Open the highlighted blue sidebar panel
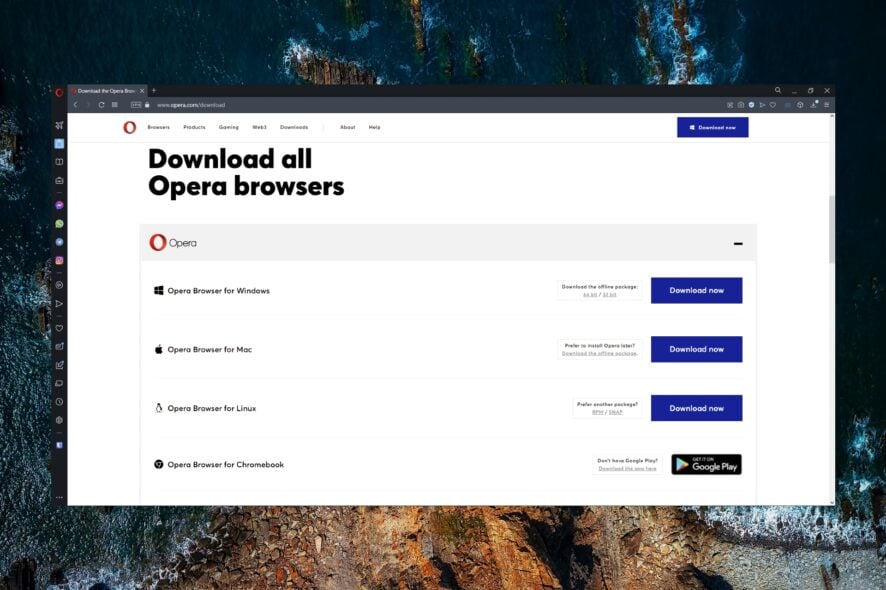Screen dimensions: 886x590 (x=59, y=144)
